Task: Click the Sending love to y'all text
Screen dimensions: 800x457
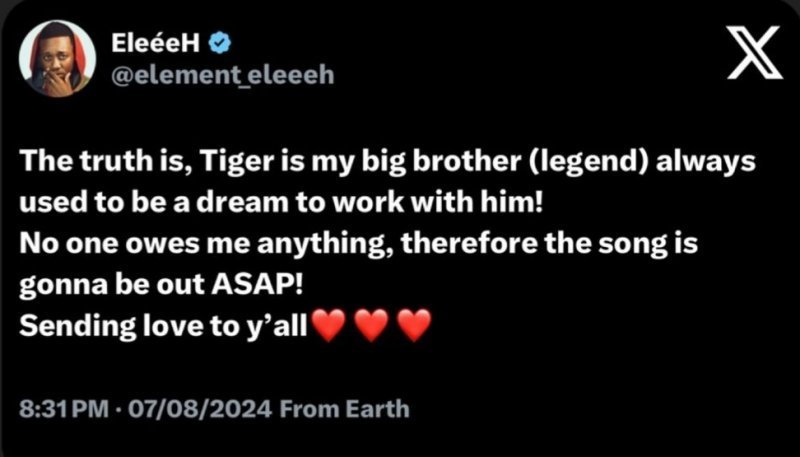Action: [x=162, y=323]
